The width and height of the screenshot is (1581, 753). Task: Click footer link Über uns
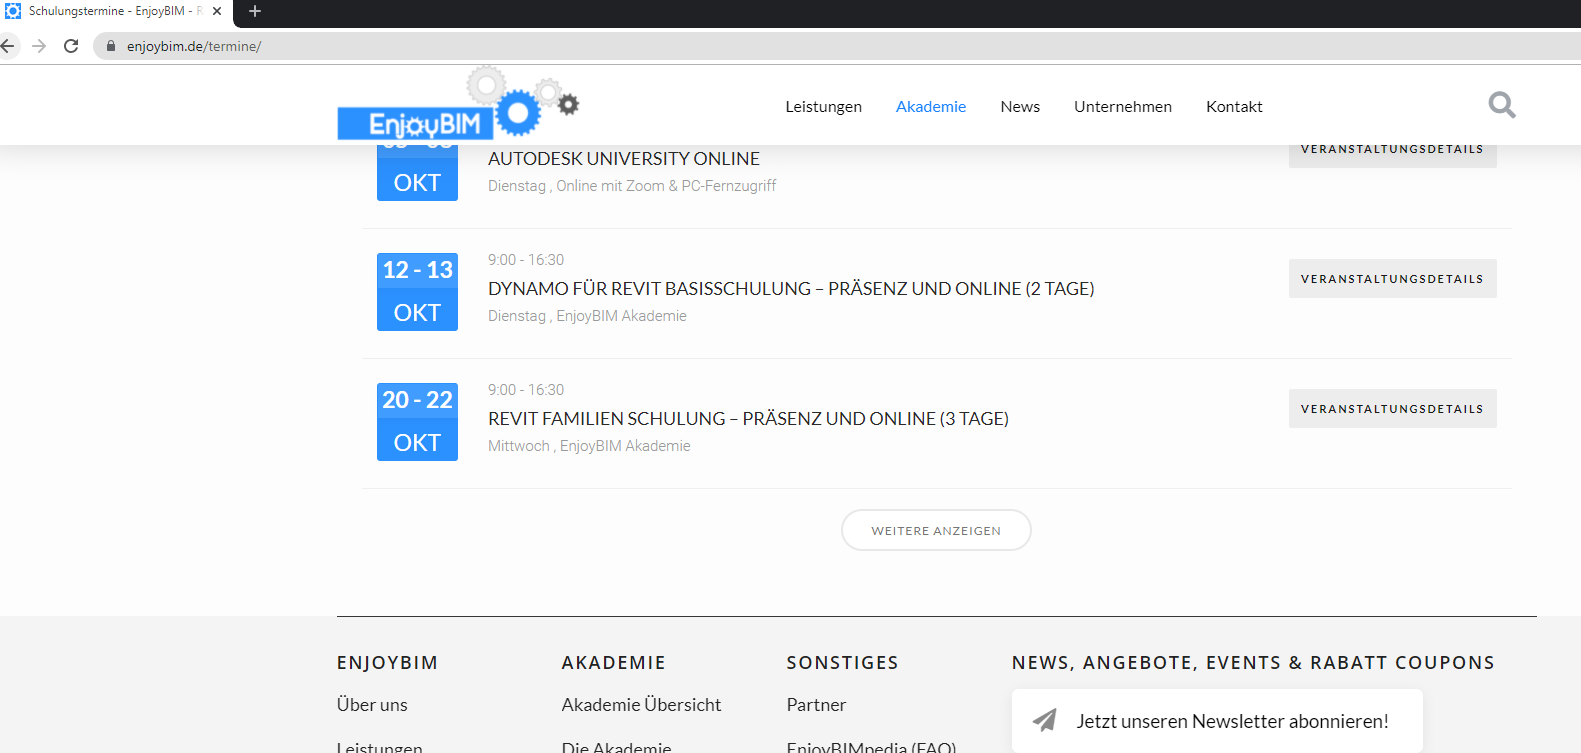[x=372, y=705]
